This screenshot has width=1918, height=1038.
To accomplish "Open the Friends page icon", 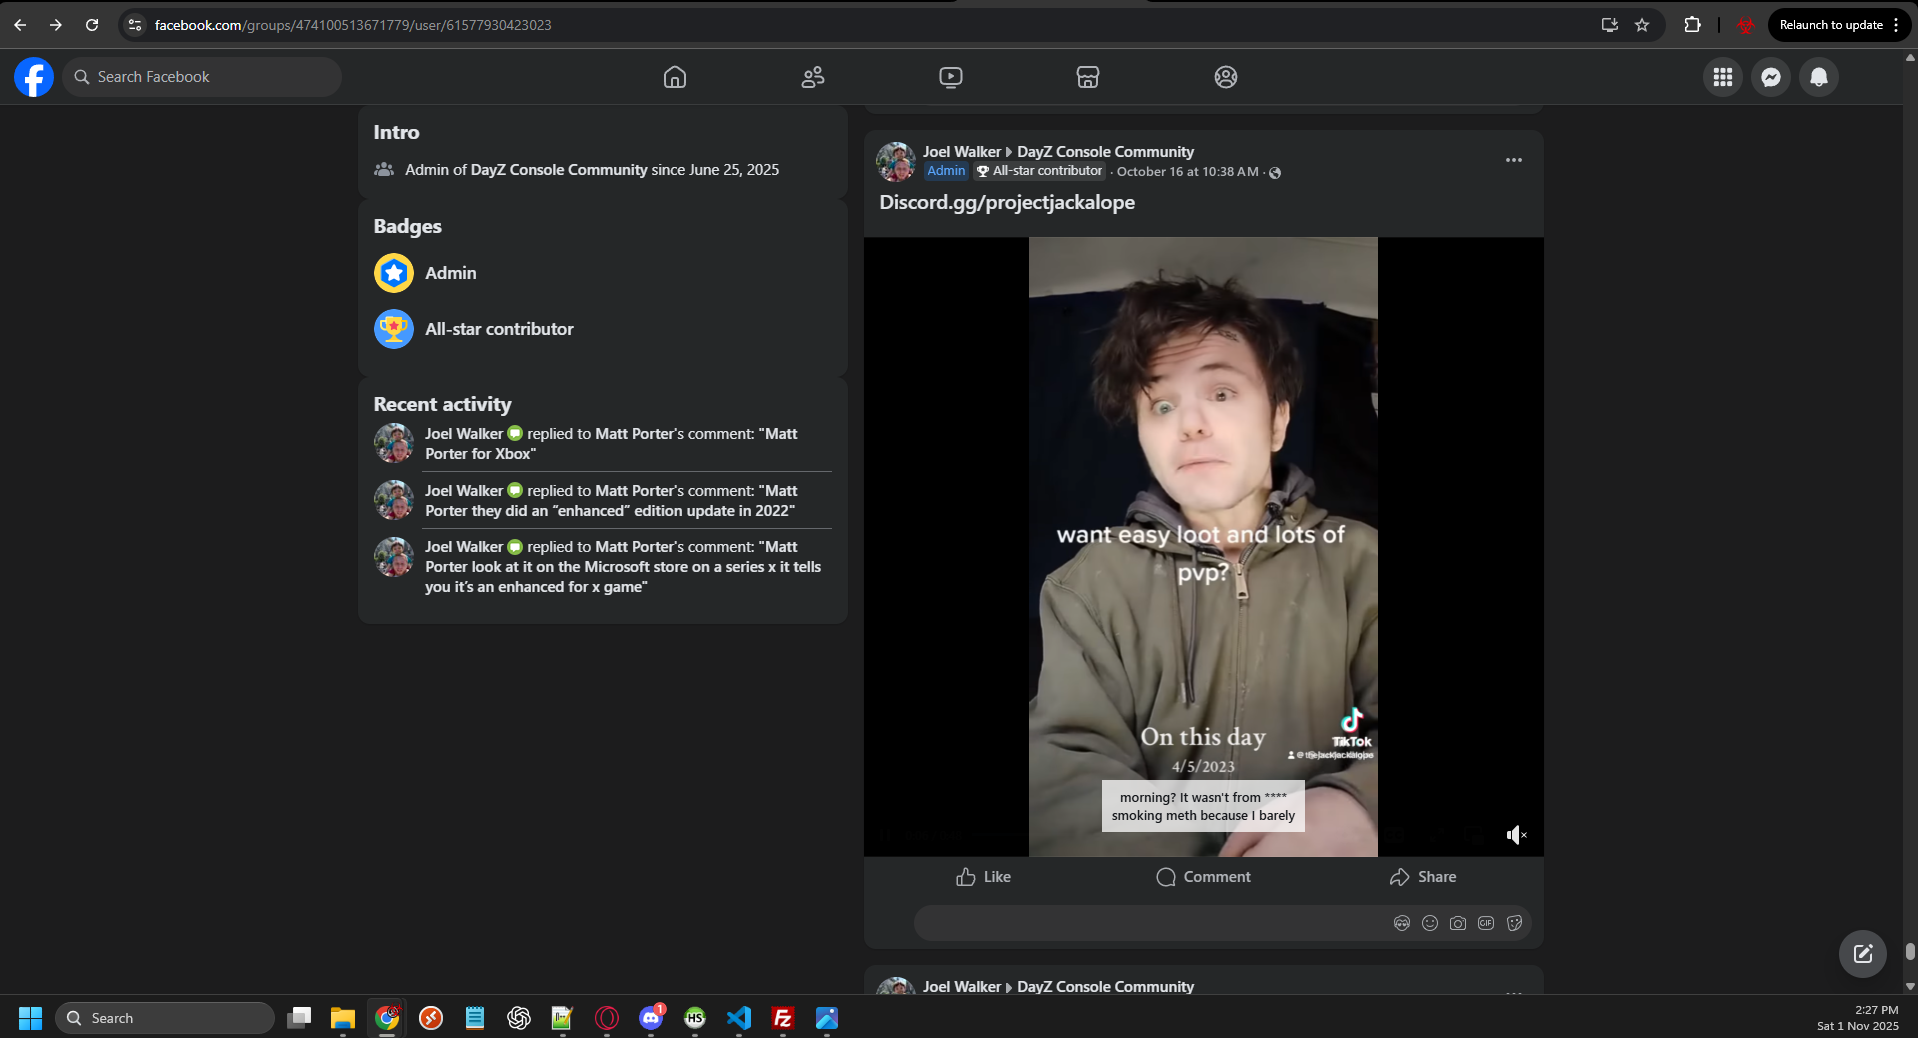I will (x=813, y=77).
